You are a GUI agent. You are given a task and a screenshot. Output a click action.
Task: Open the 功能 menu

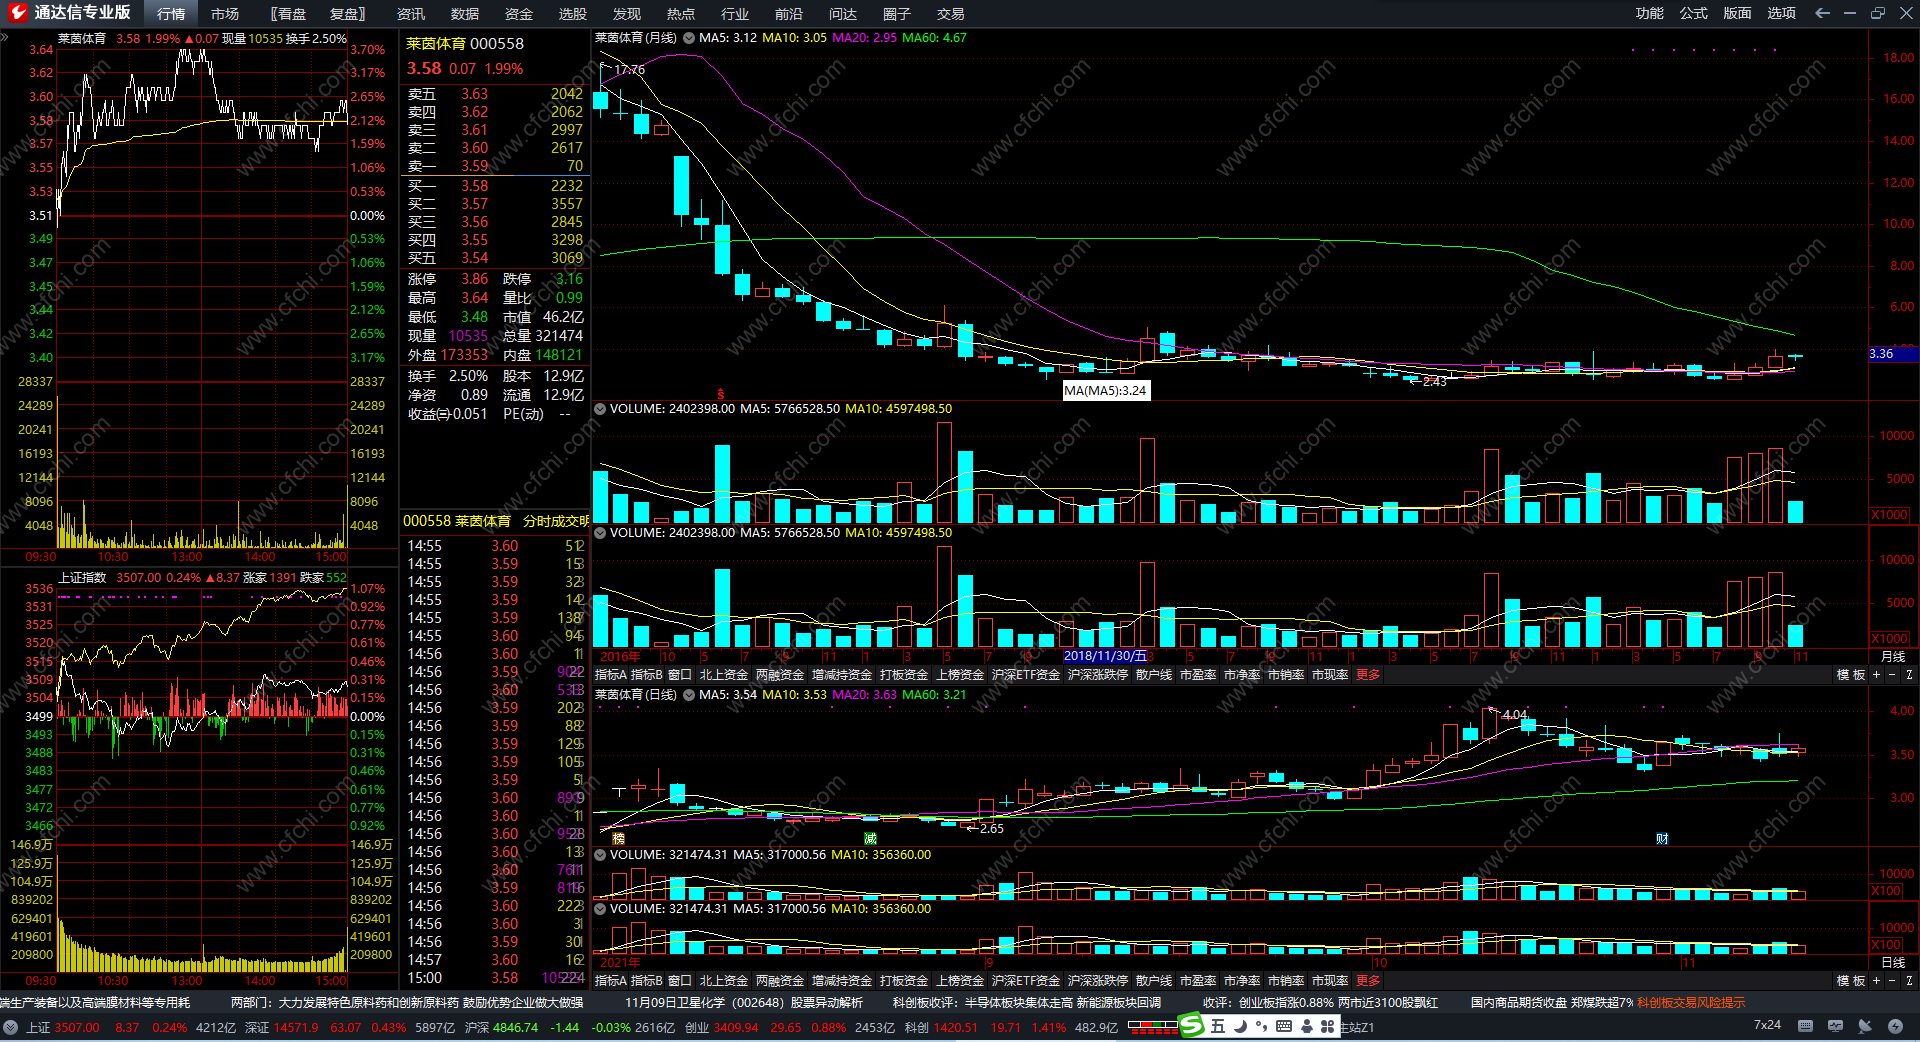tap(1650, 13)
